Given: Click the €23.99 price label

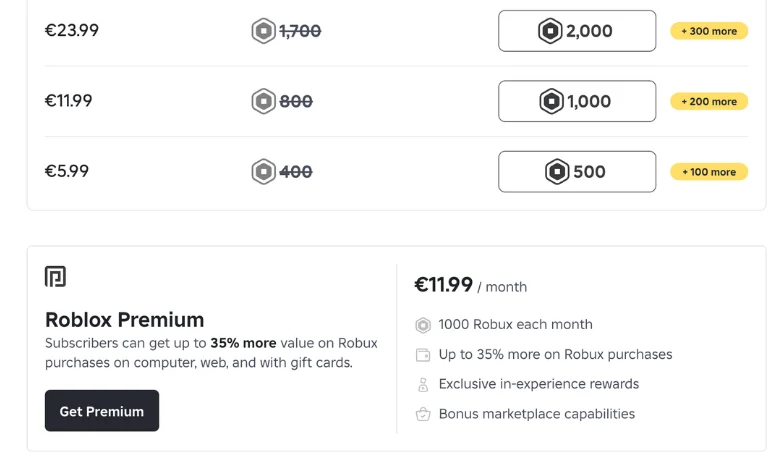Looking at the screenshot, I should tap(72, 30).
